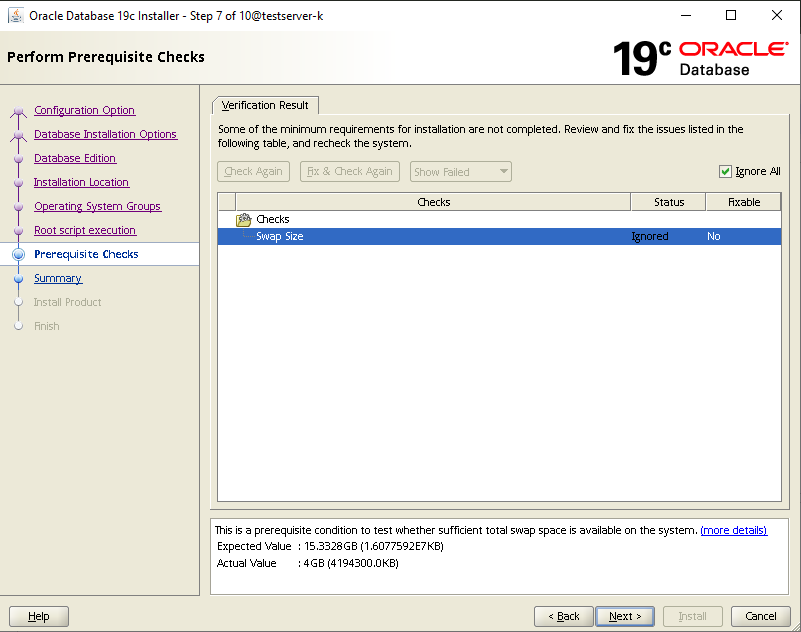Click the Summary step bullet icon
The height and width of the screenshot is (632, 801).
tap(18, 278)
